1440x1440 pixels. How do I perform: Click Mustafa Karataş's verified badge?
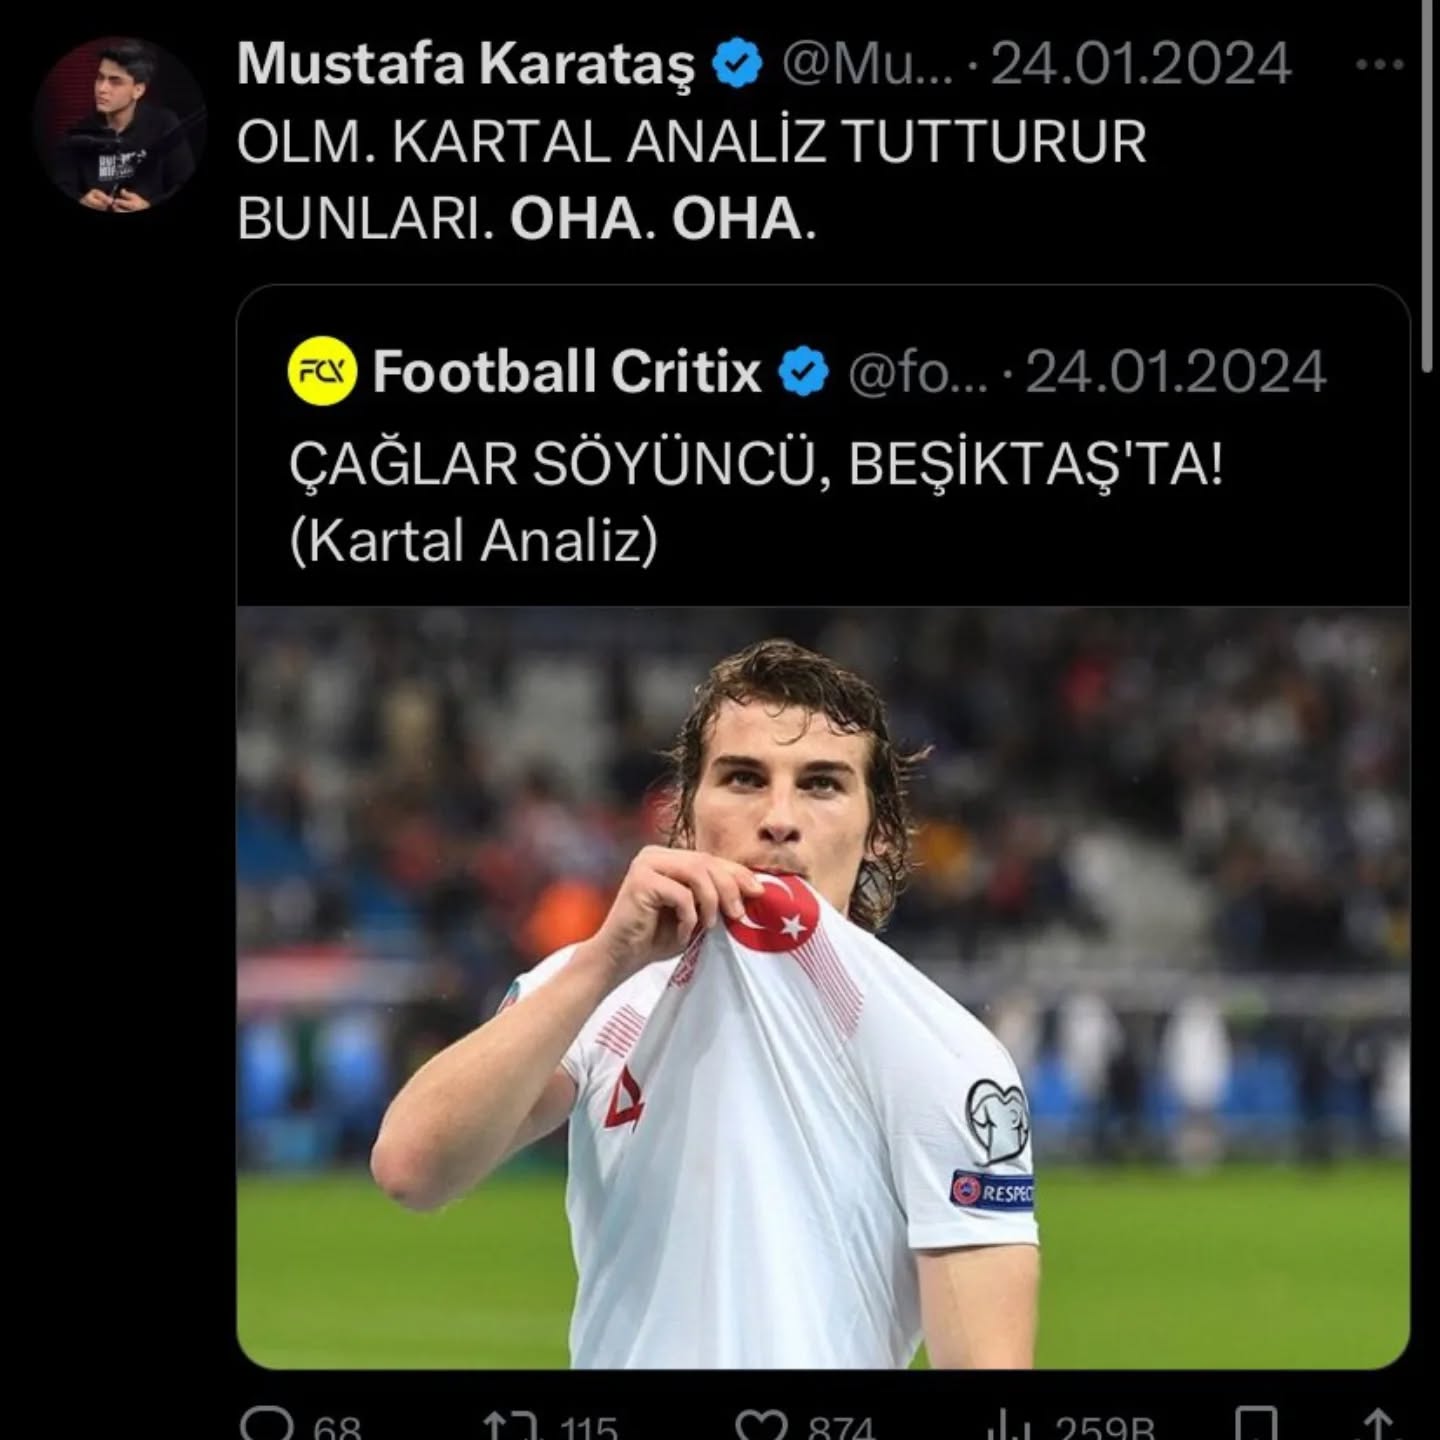coord(737,65)
